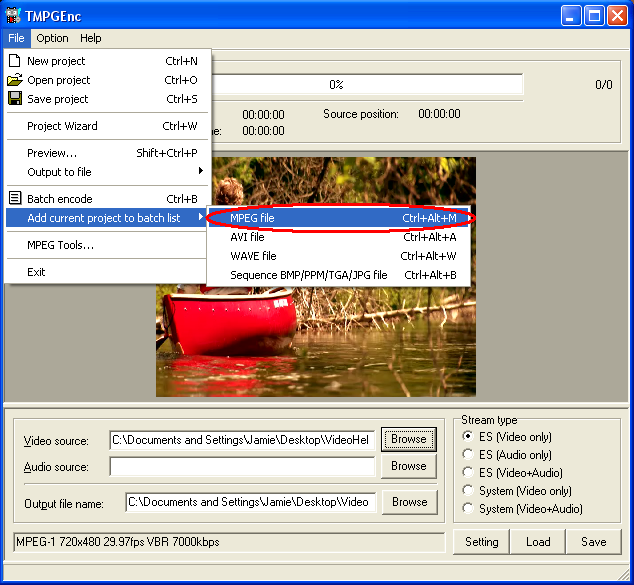Click the TMPGEnc title bar app icon

coord(13,16)
